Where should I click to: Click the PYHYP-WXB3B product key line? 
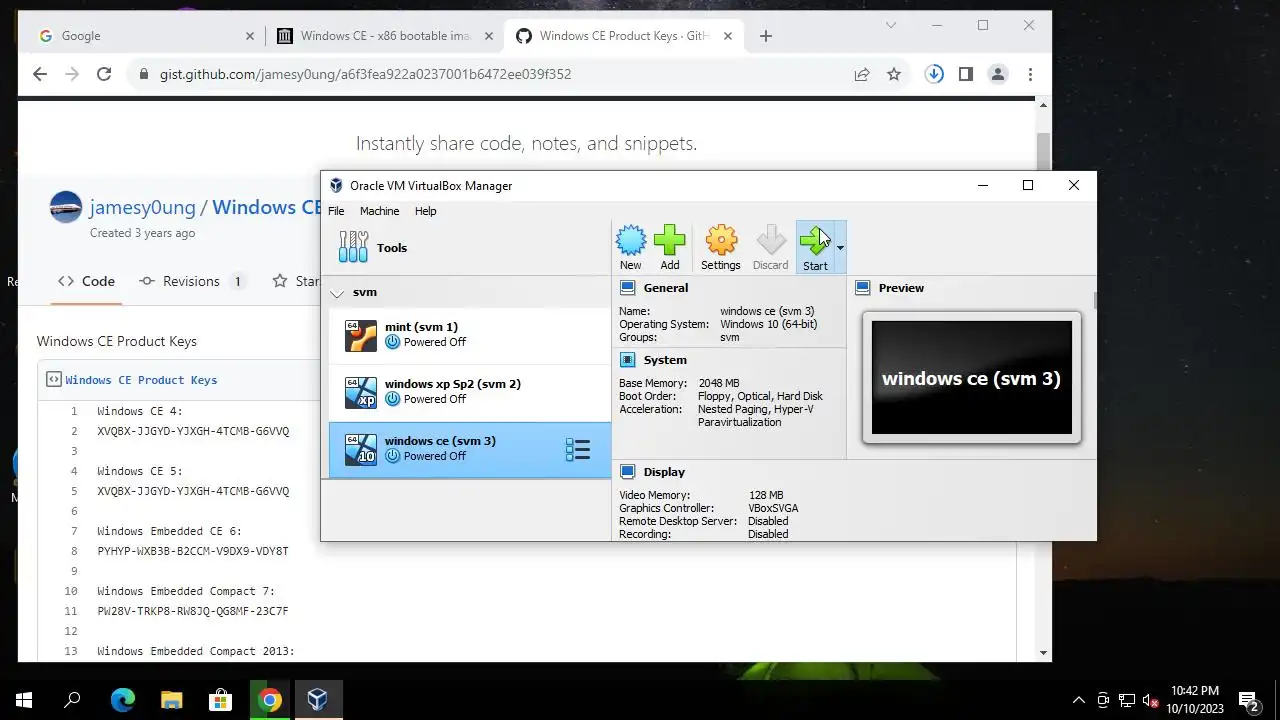(193, 551)
